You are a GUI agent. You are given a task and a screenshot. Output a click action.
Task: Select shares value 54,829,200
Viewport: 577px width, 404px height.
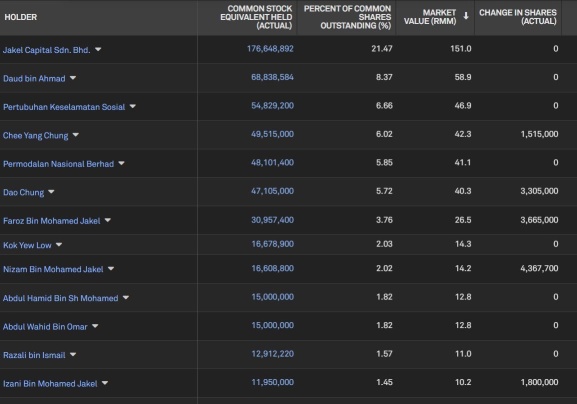272,106
